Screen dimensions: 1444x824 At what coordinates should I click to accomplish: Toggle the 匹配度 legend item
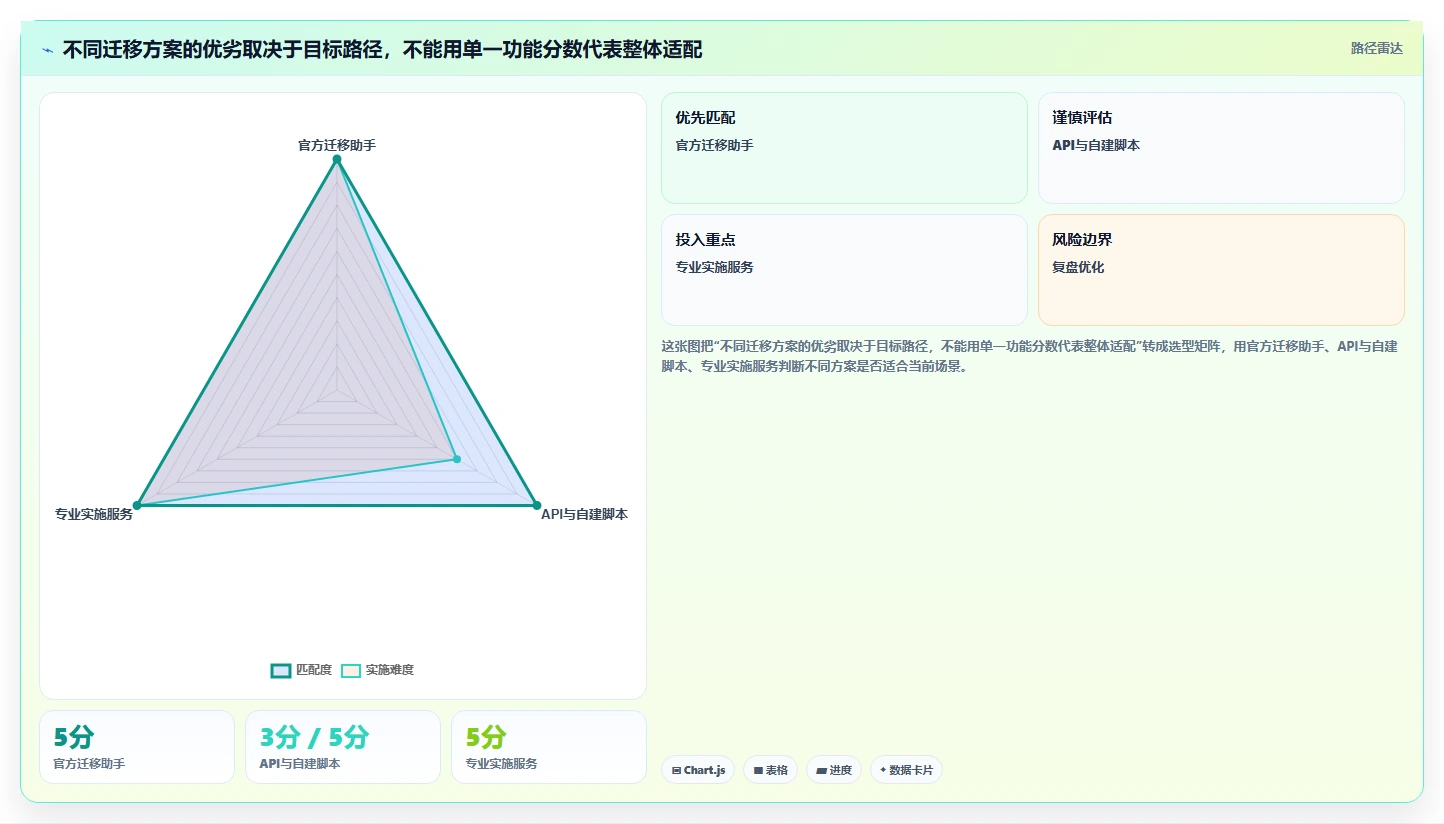[301, 670]
